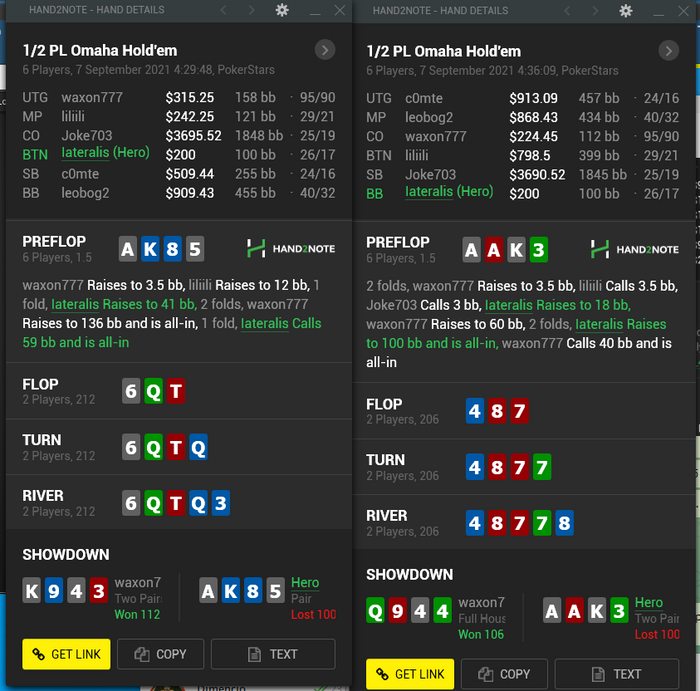Select waxon777 on UTG row in left window
Screen dimensions: 700x691
coord(92,97)
